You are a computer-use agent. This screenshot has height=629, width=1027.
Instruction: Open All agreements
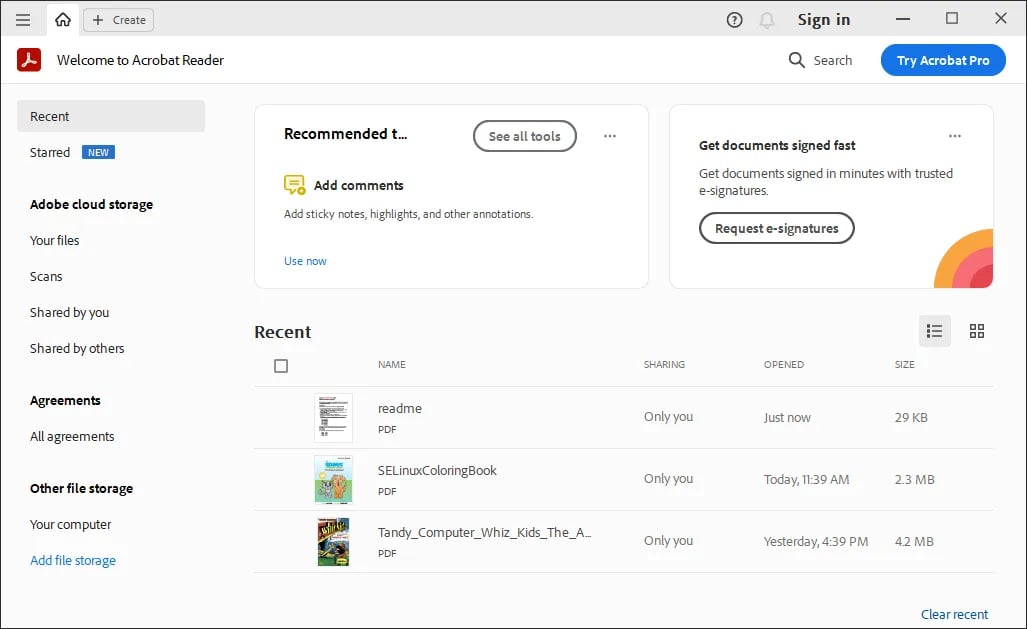(72, 436)
